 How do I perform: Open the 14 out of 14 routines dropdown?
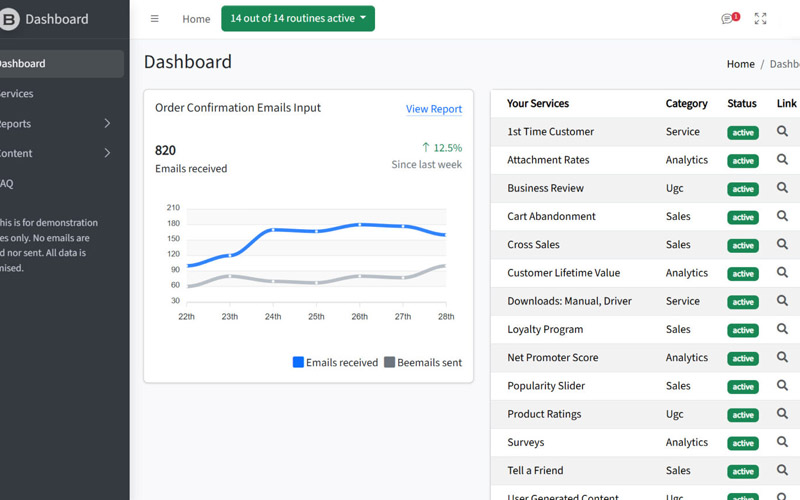[x=297, y=19]
